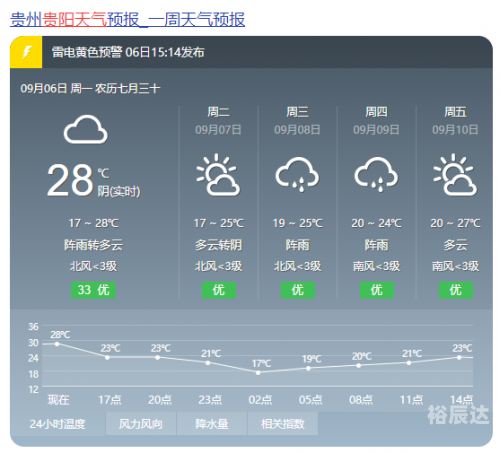
Task: Click the date 09月09日
Action: (x=376, y=130)
